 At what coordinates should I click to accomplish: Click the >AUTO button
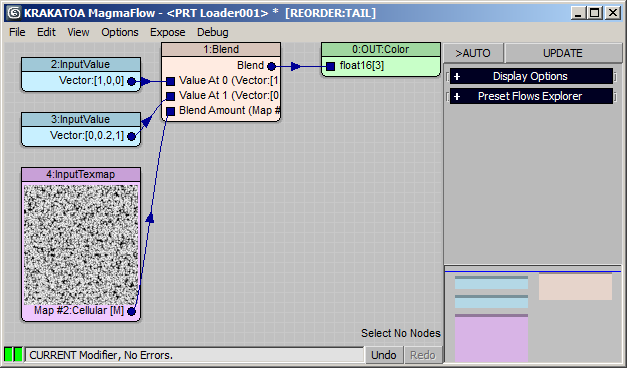[x=473, y=53]
